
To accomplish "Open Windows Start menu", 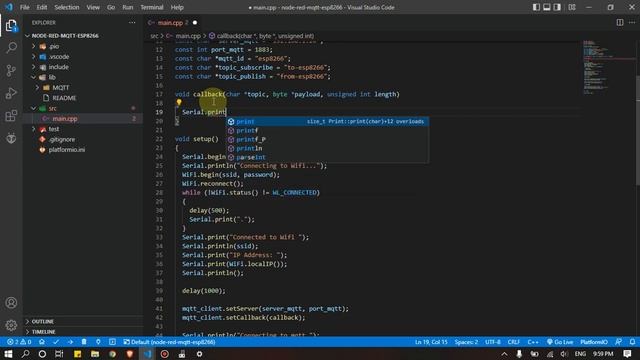I will pyautogui.click(x=8, y=354).
